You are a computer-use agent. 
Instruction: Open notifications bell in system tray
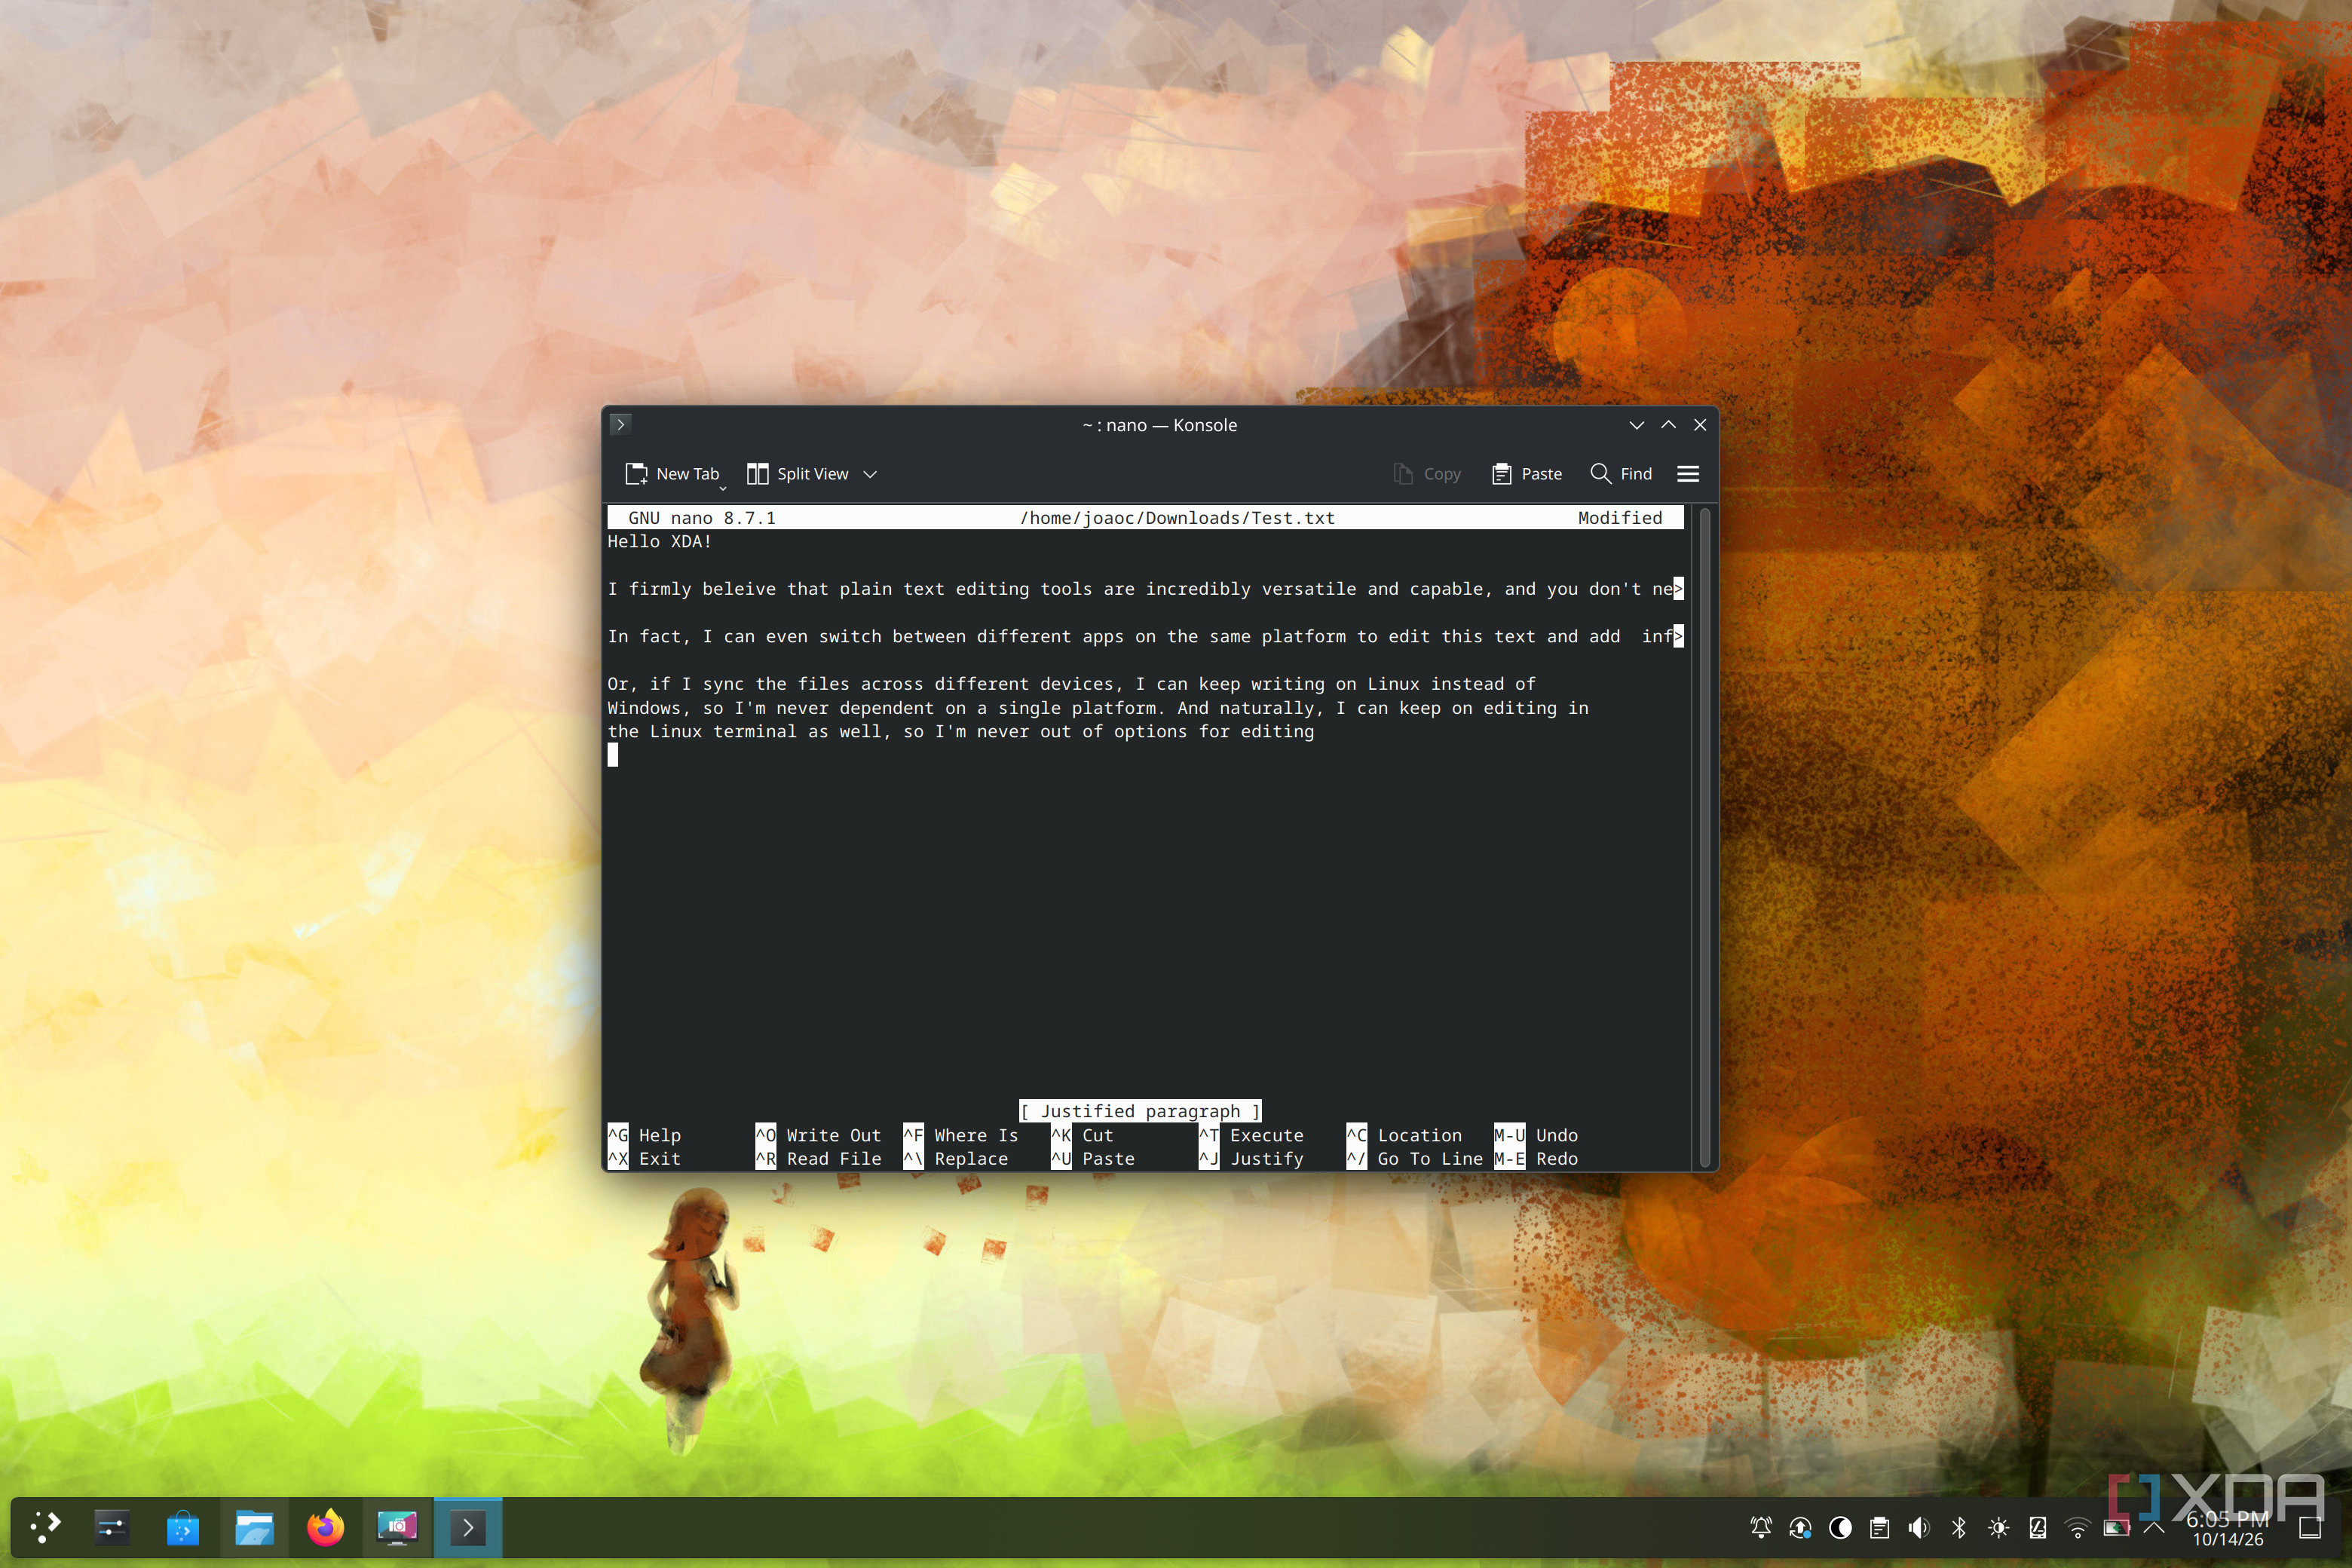1761,1527
